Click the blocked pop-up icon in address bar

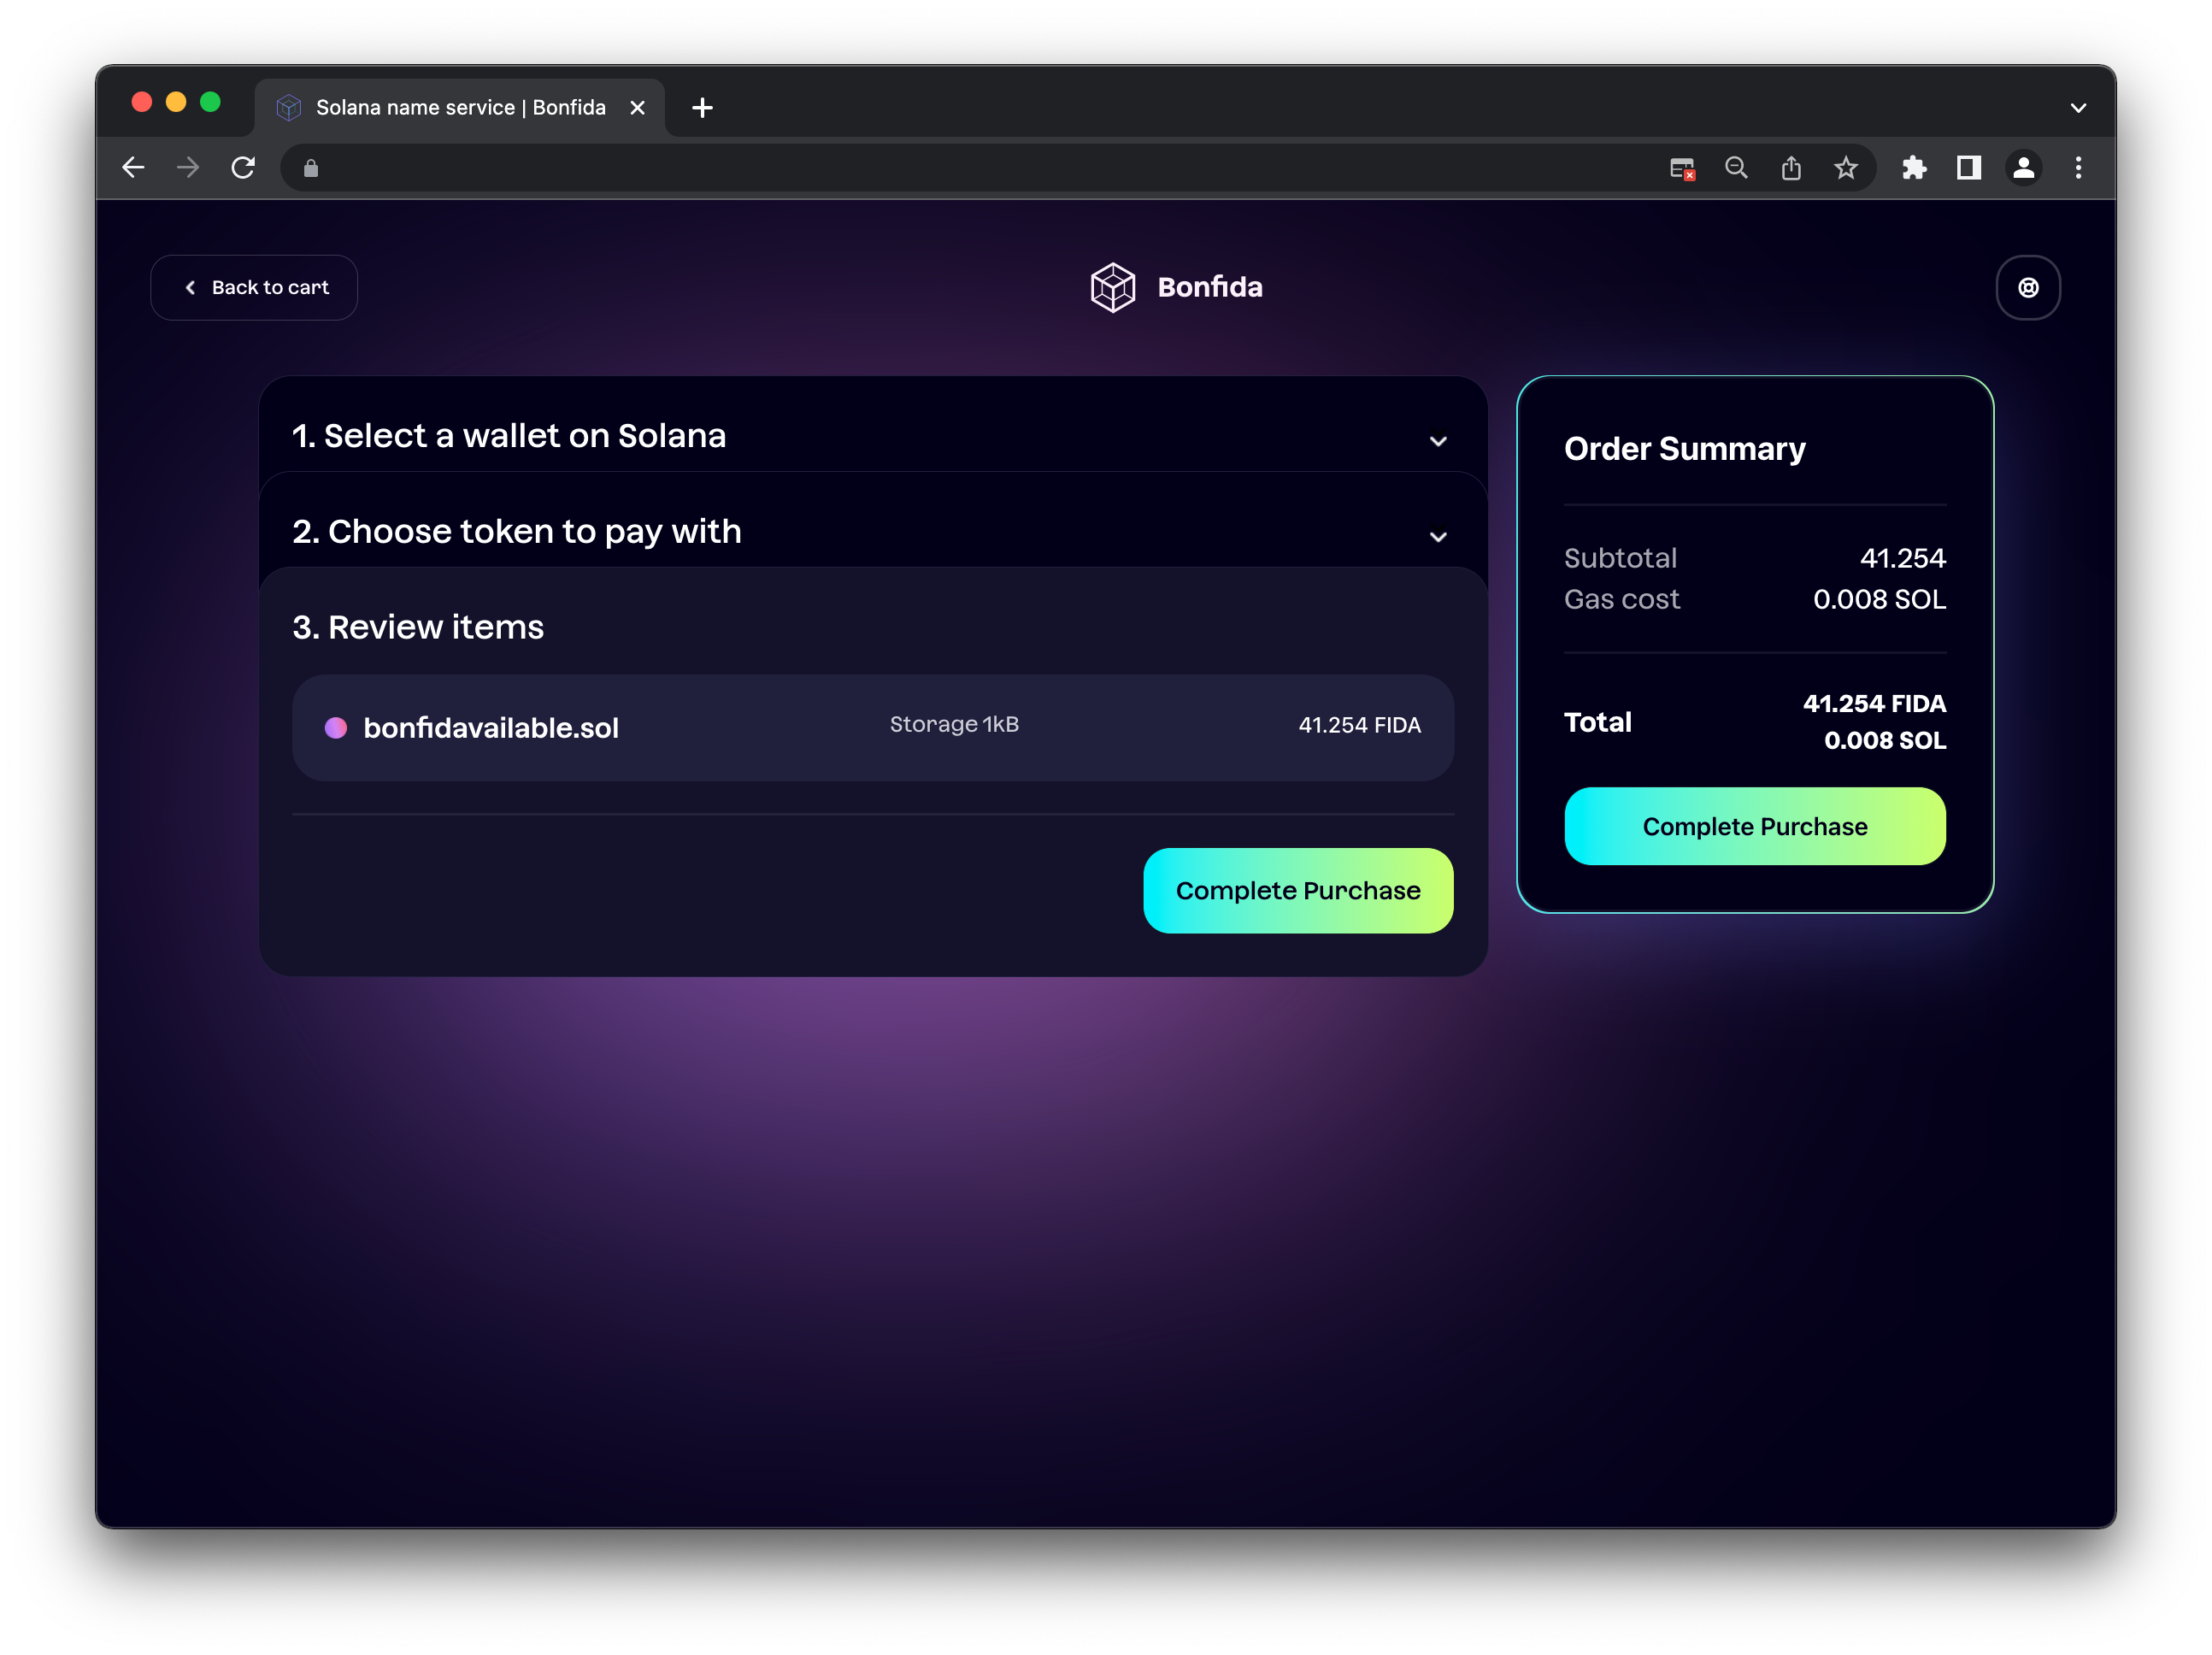pos(1682,168)
